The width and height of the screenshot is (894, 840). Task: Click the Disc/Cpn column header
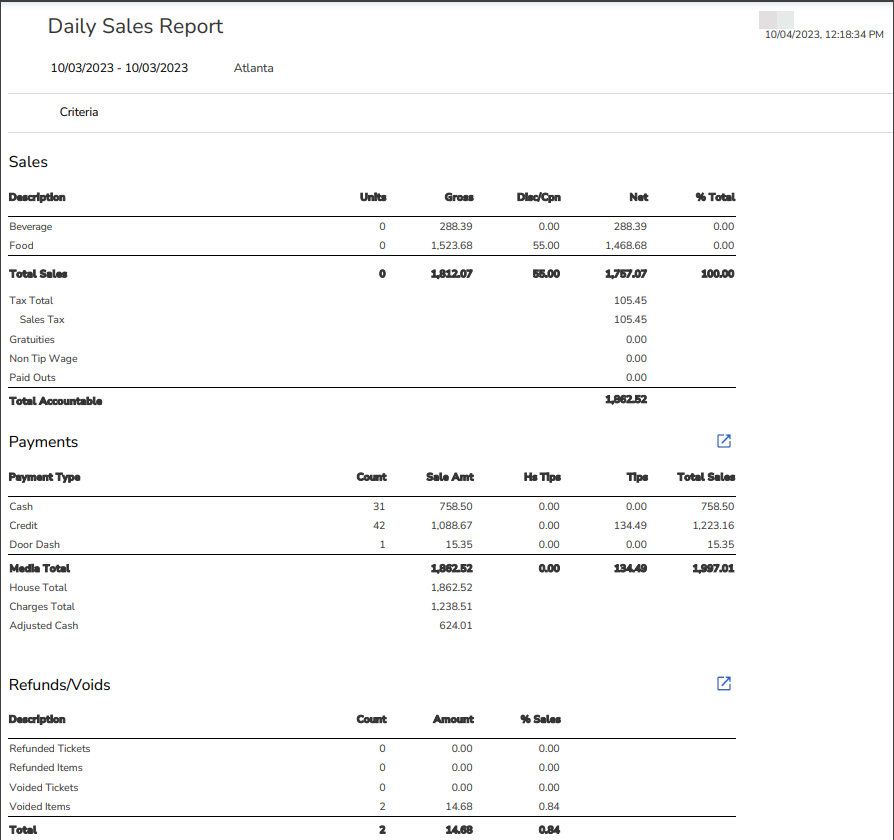[538, 197]
